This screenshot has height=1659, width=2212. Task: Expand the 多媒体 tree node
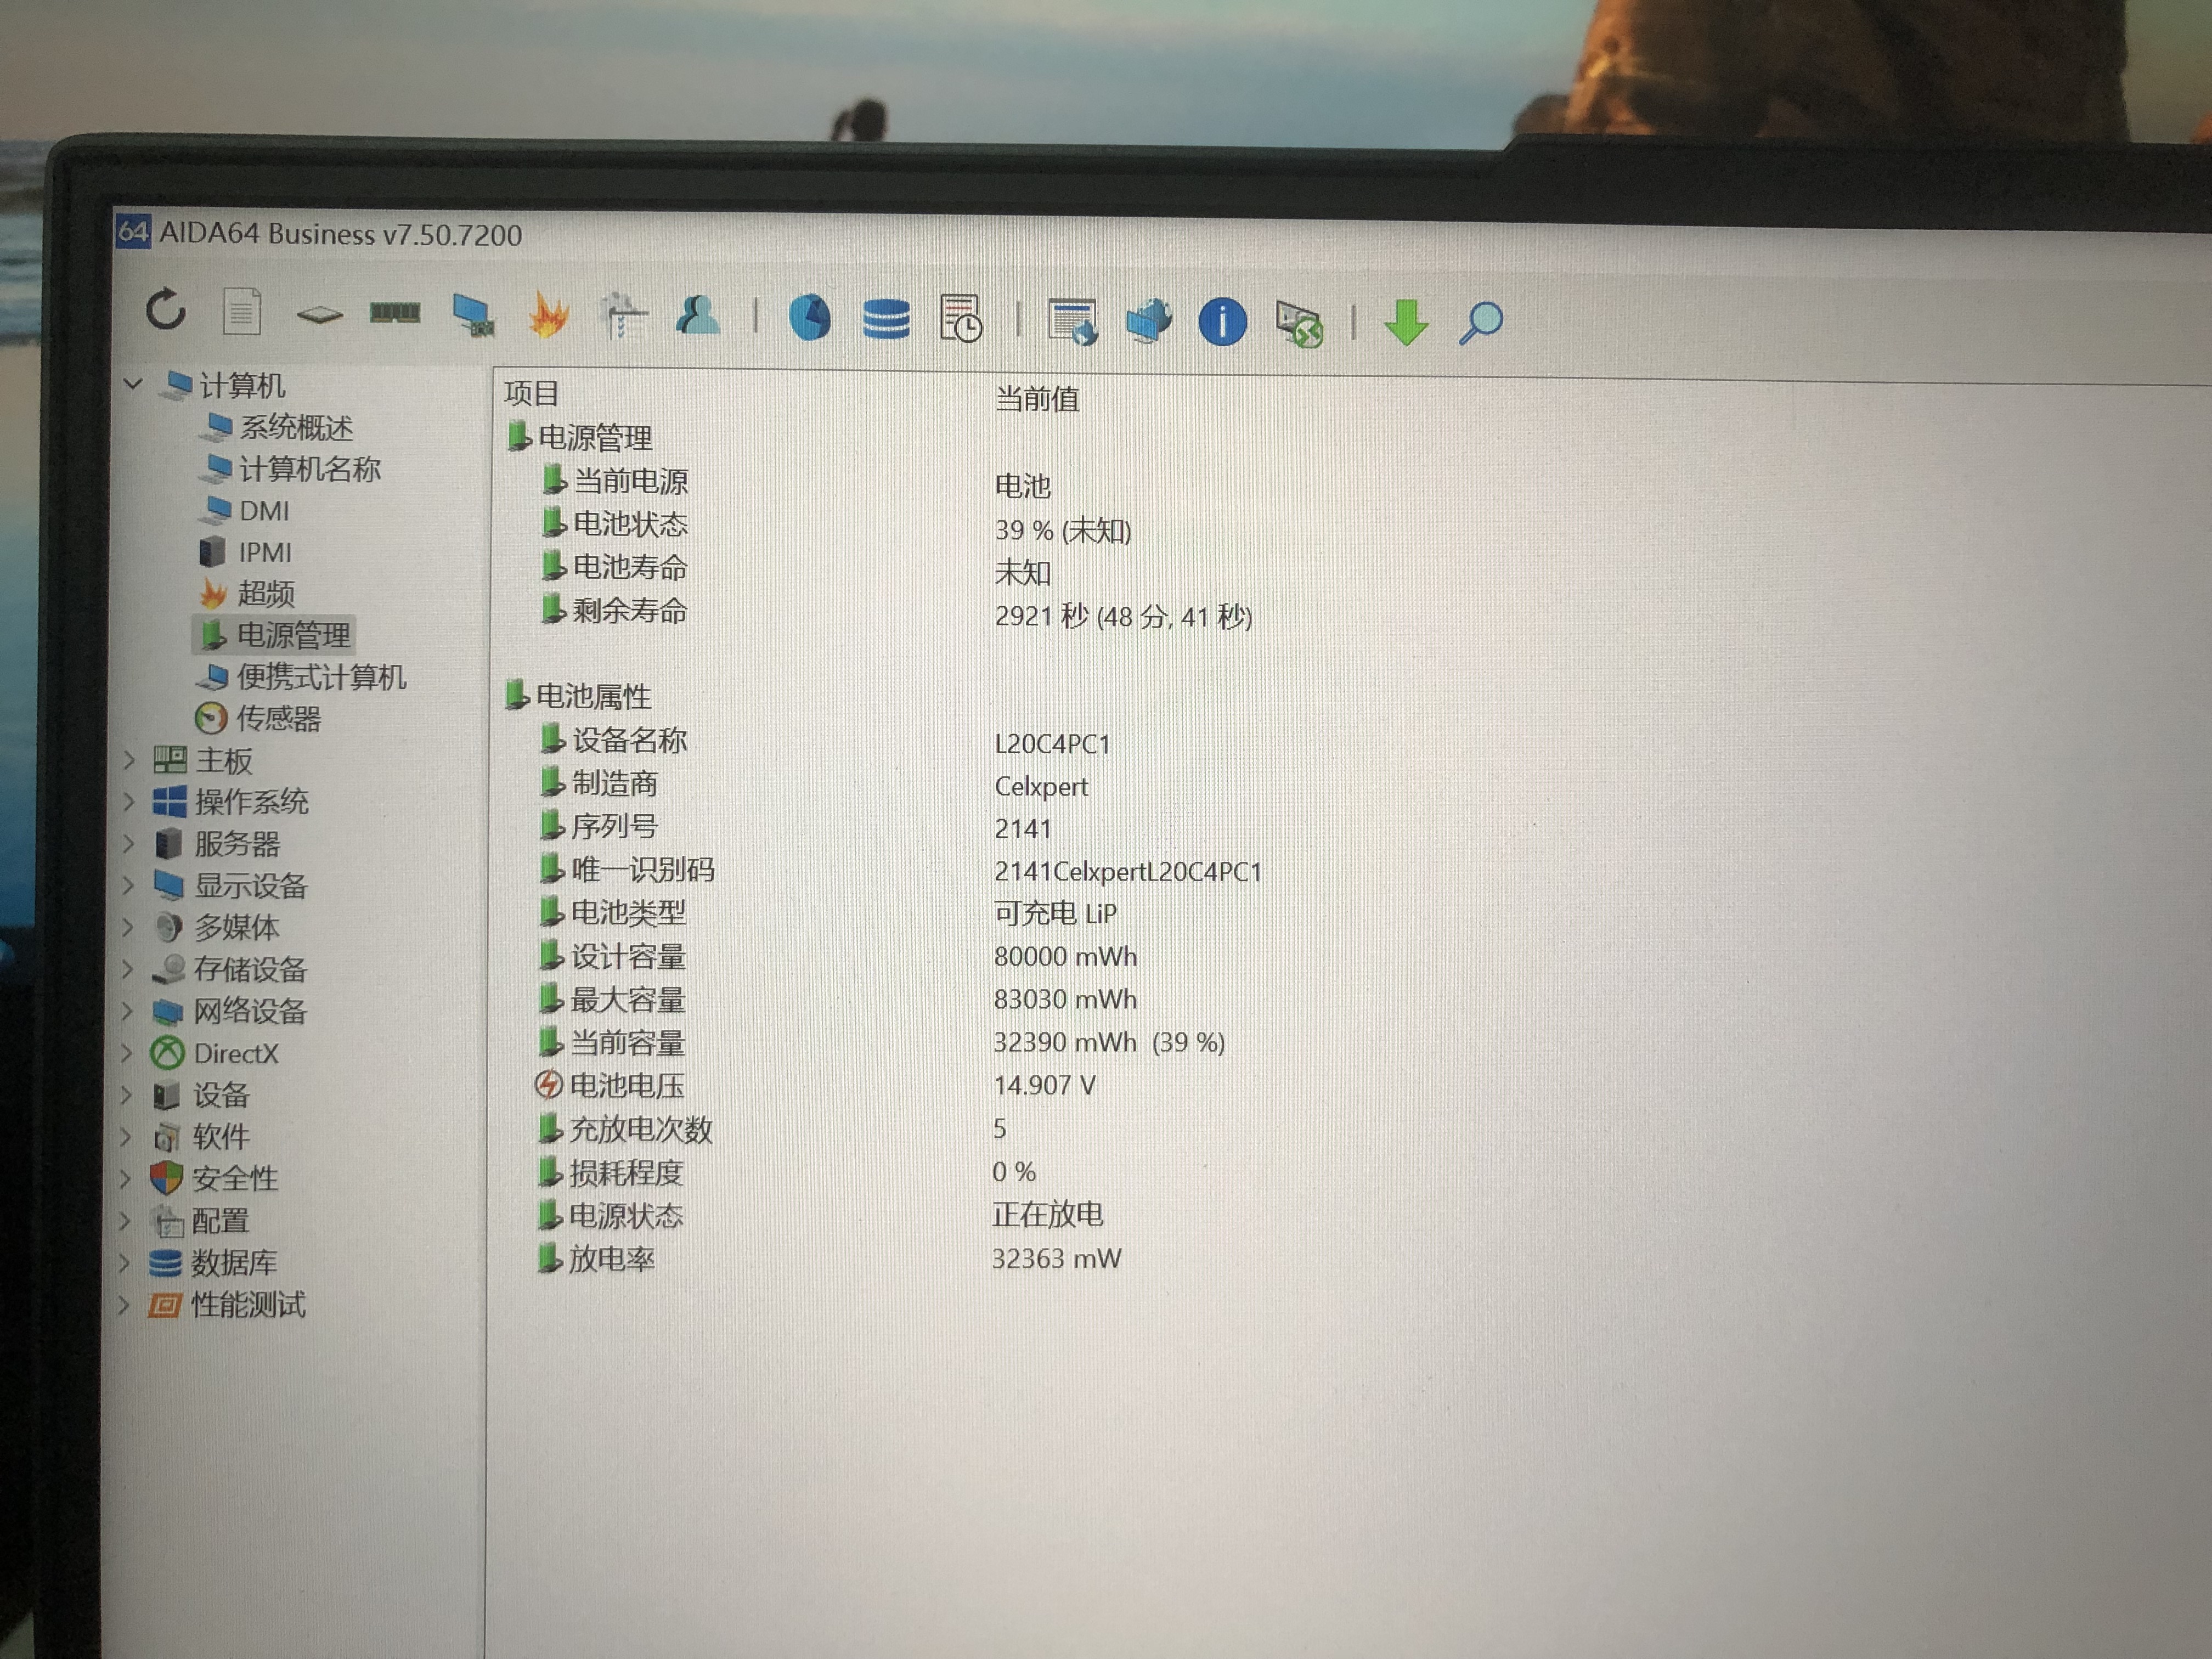[127, 927]
